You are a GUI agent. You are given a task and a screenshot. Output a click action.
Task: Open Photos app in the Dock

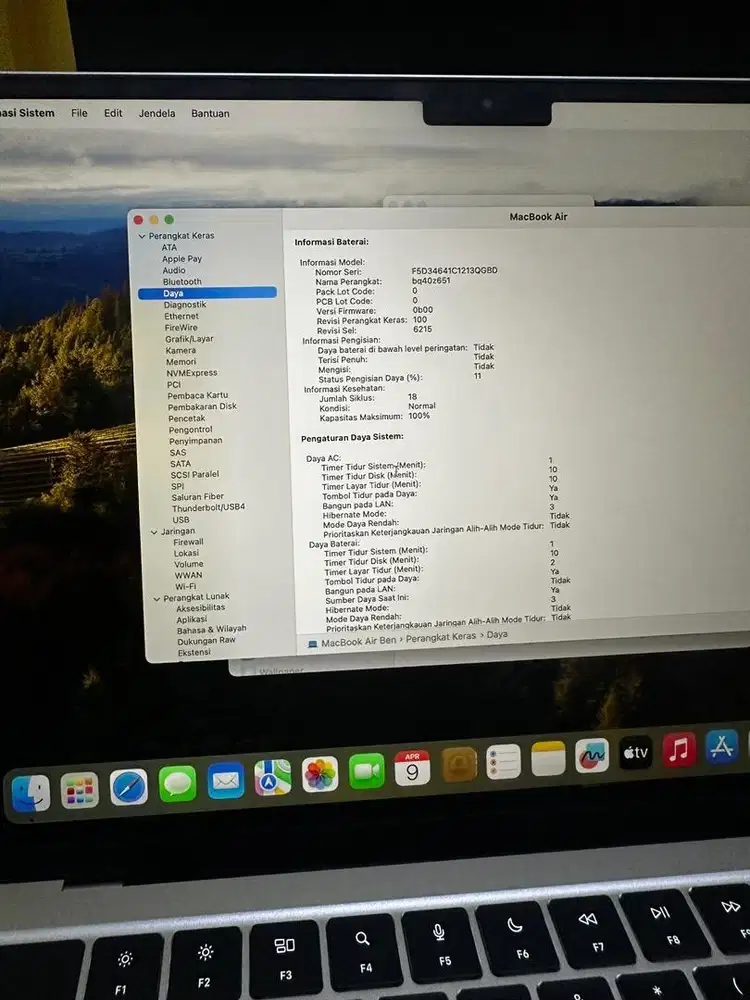pos(320,774)
